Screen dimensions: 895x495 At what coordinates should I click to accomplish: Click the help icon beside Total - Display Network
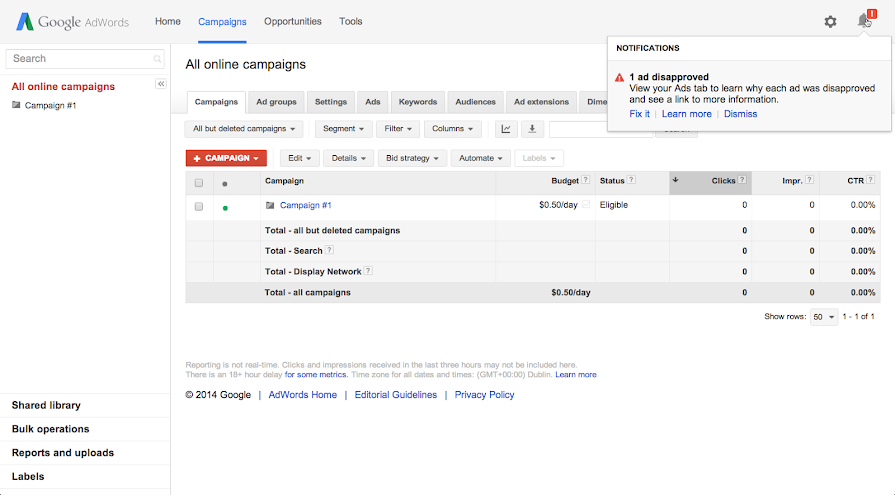[x=368, y=271]
